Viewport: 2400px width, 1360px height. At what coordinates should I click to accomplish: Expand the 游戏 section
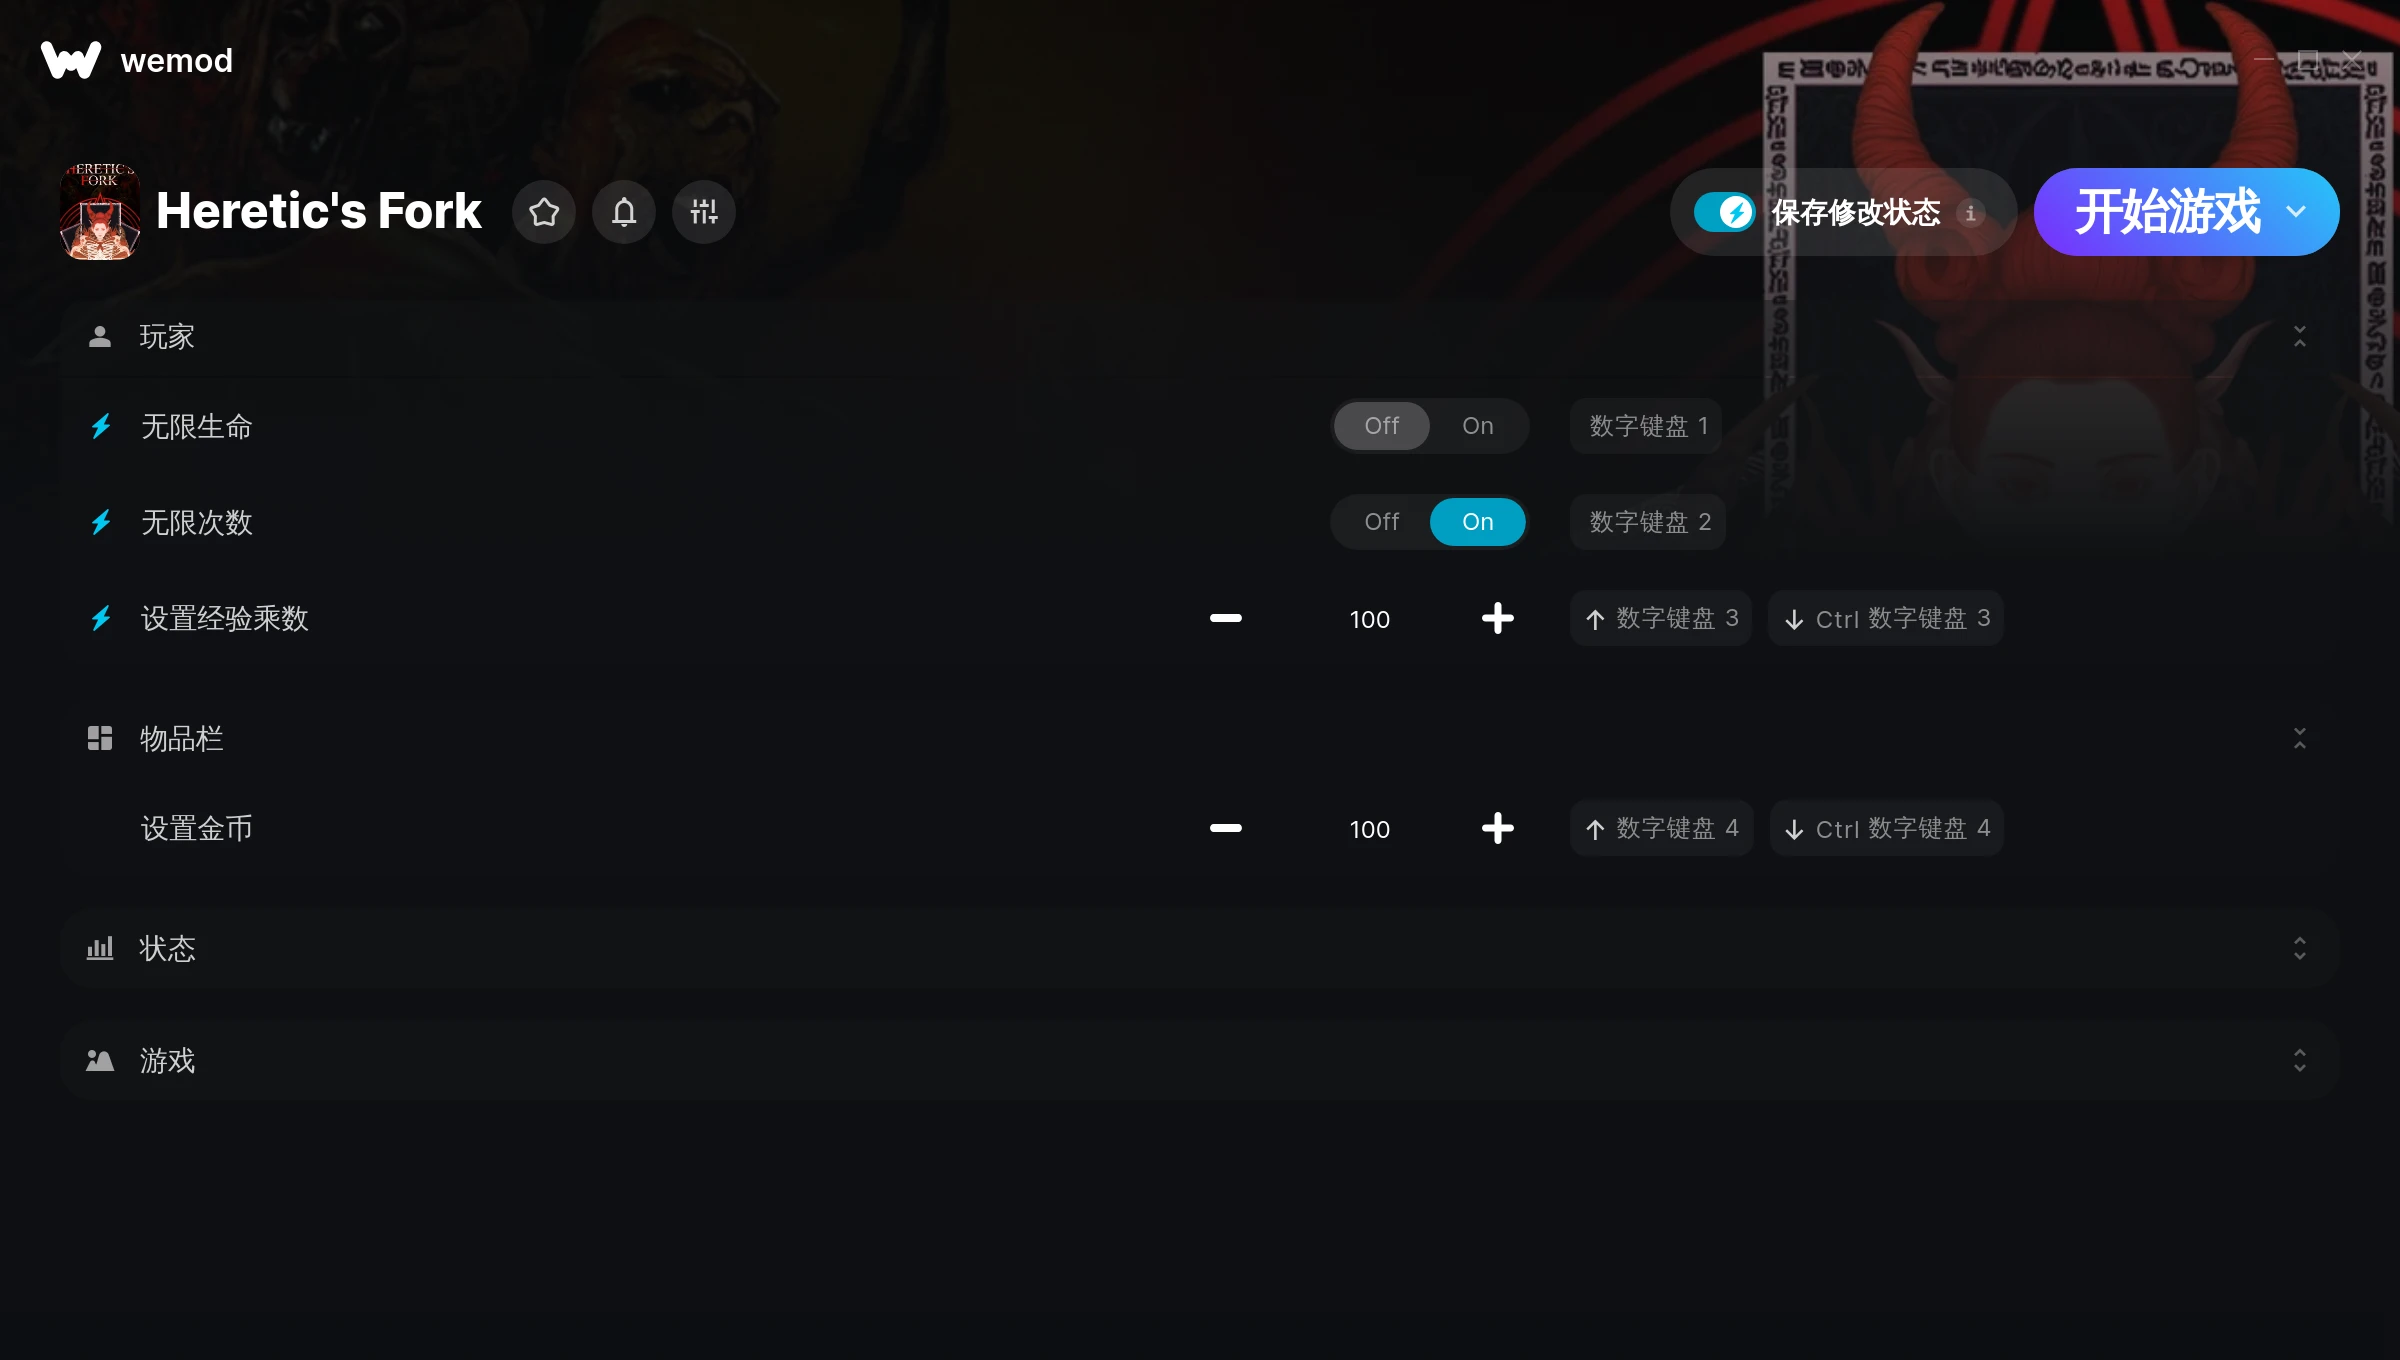pos(2300,1061)
